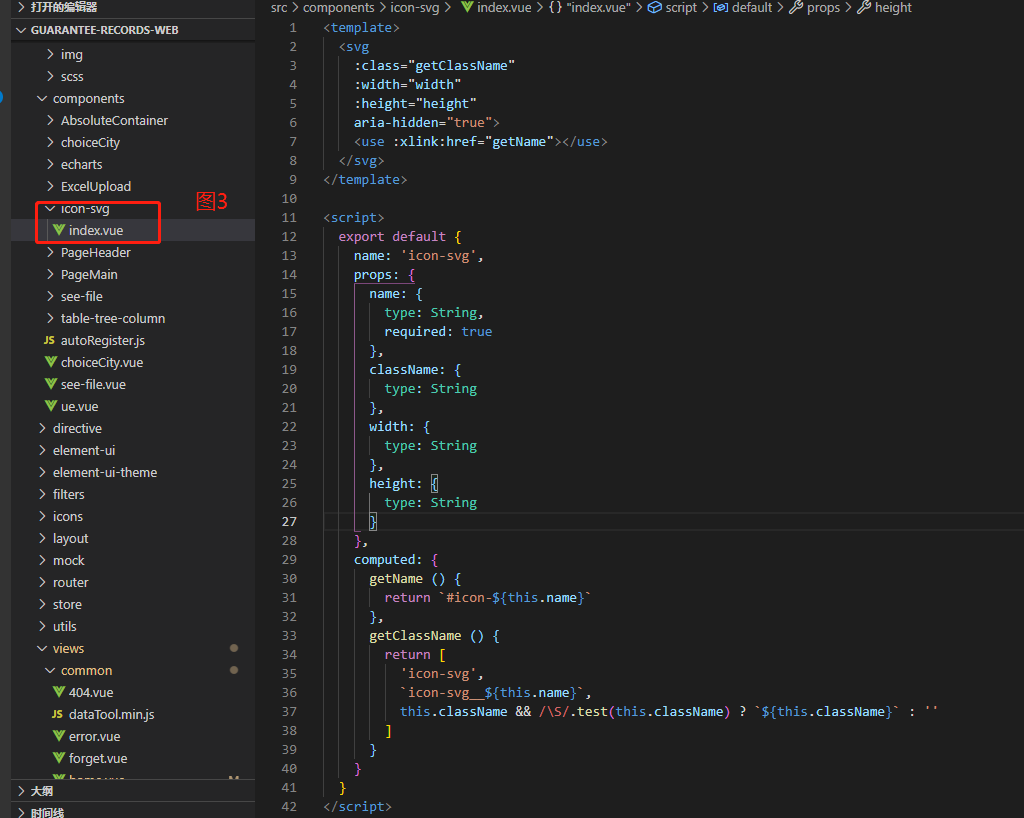Open forget.vue file

pos(98,758)
